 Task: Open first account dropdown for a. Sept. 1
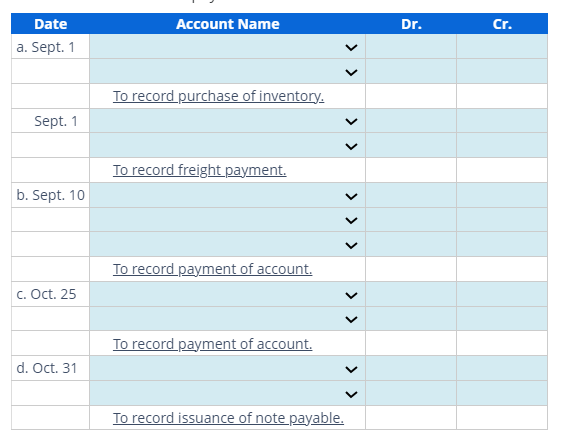coord(228,47)
